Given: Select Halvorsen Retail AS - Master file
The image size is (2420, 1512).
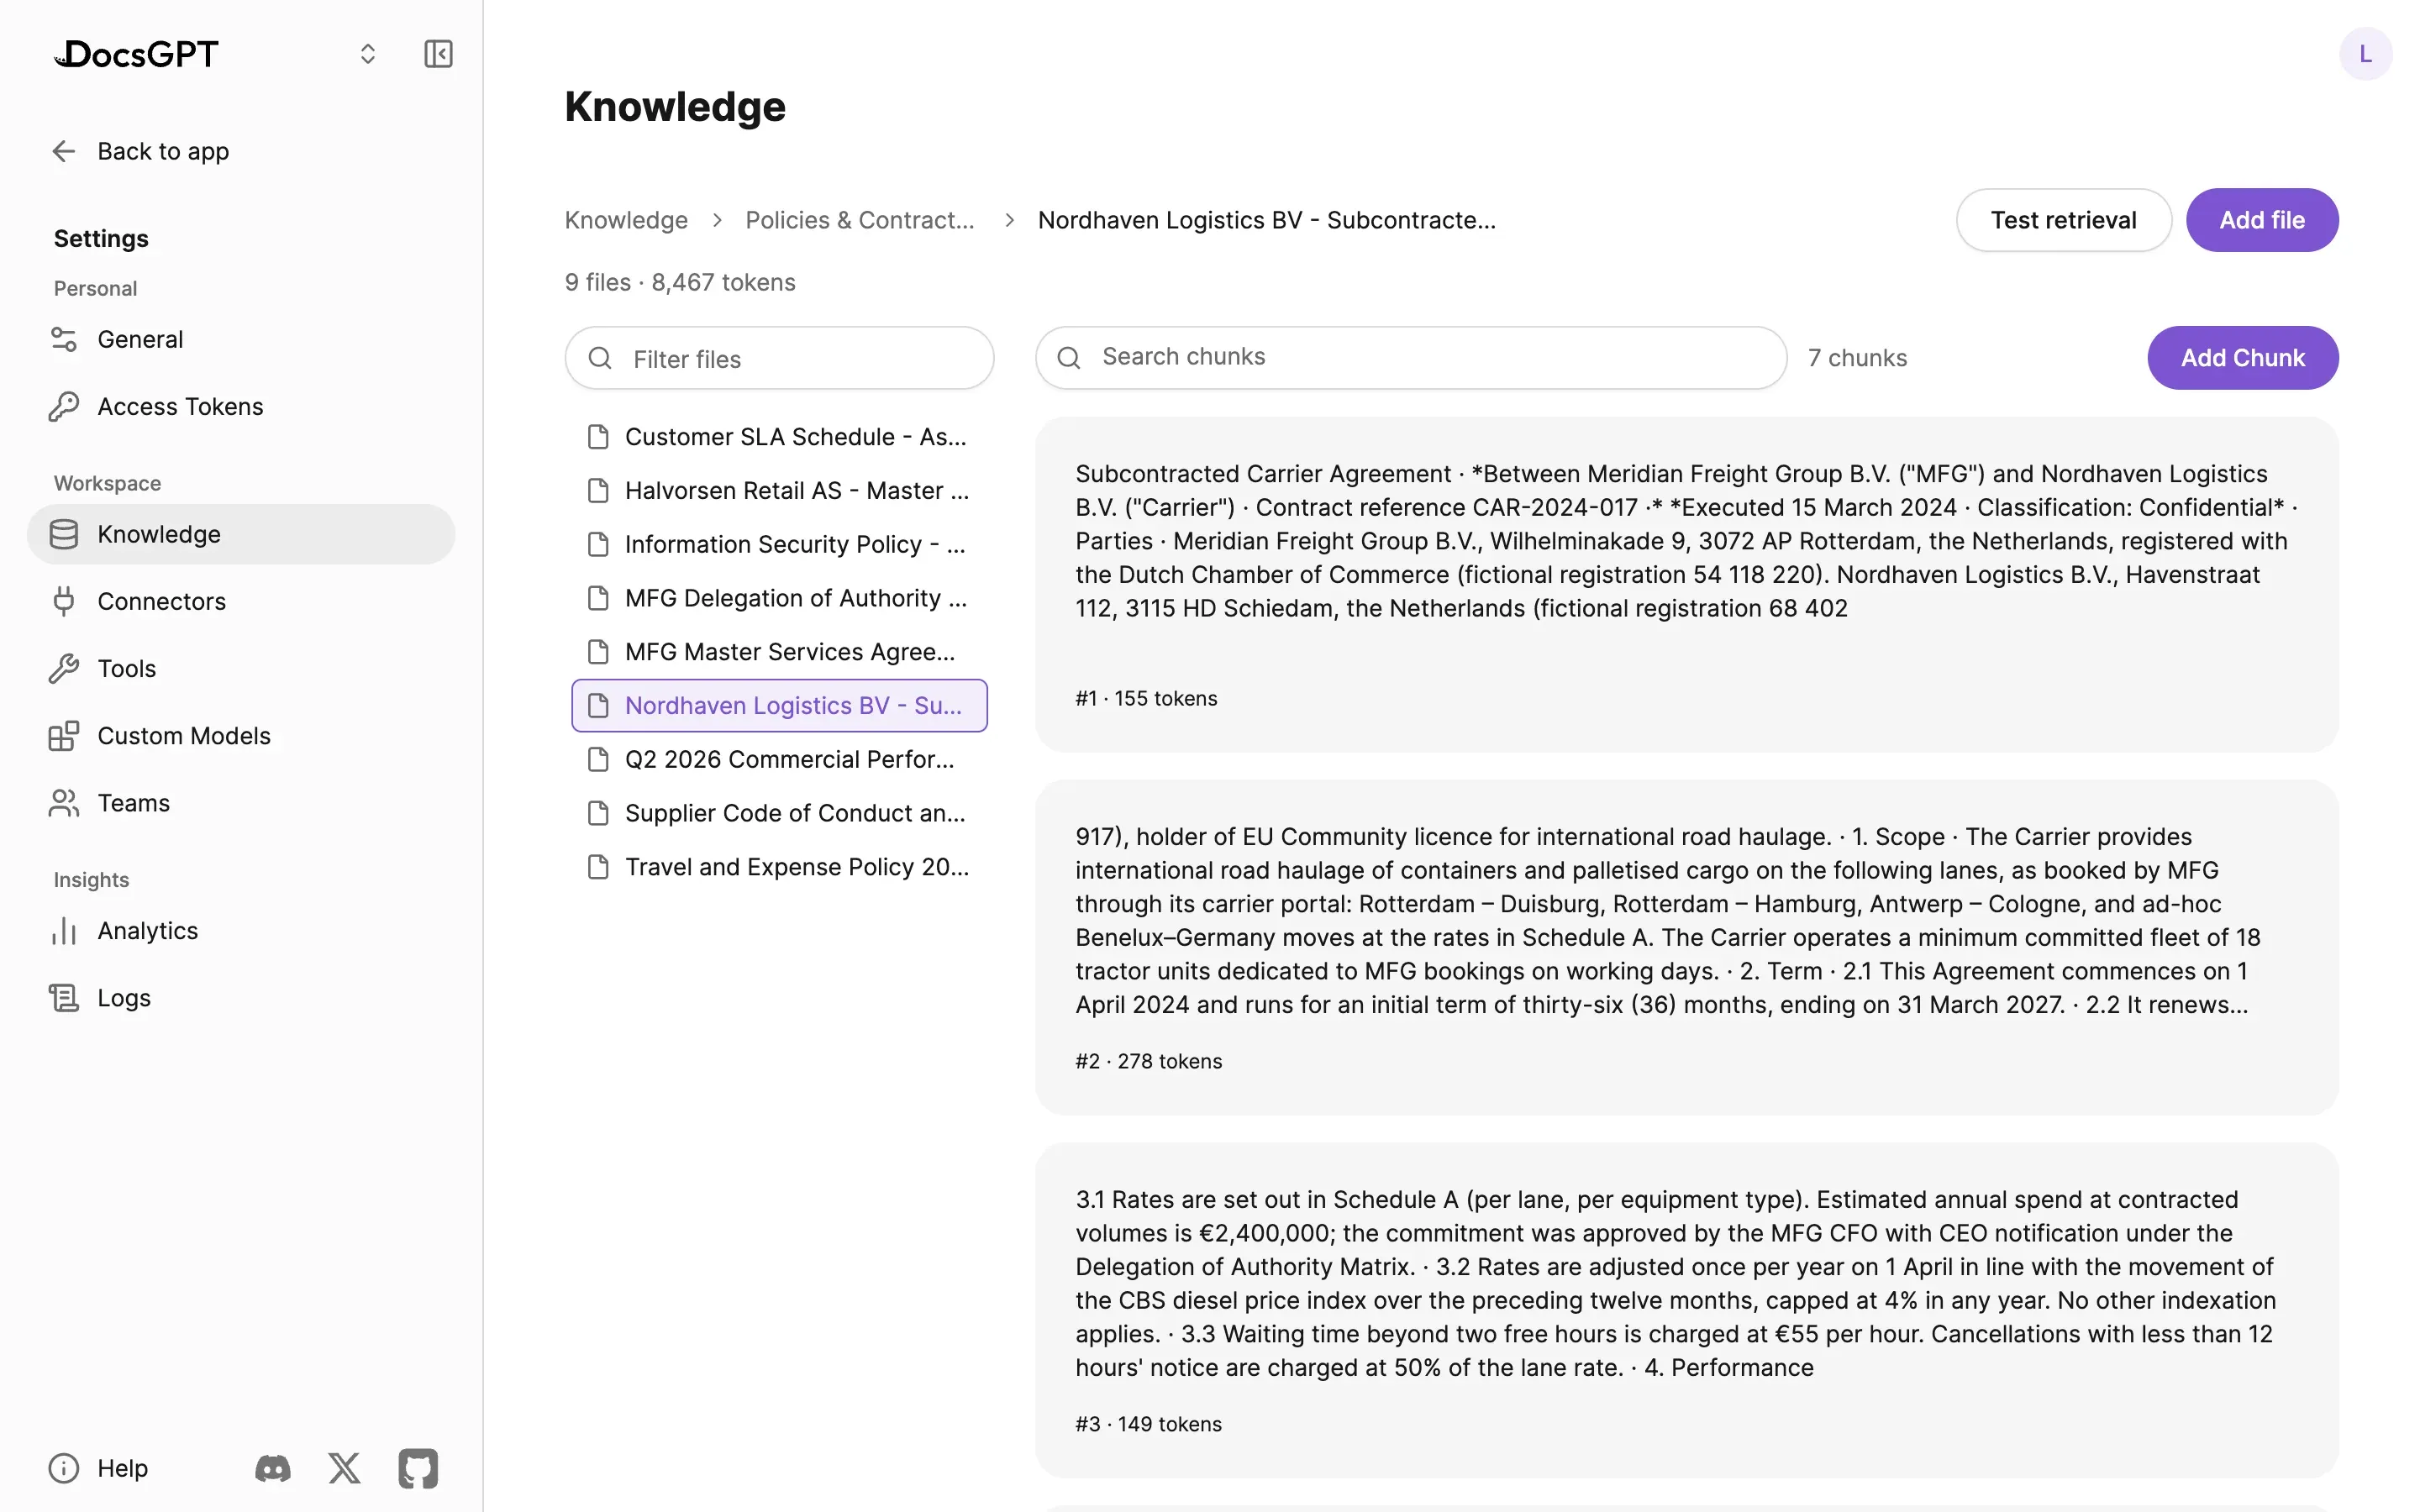Looking at the screenshot, I should point(779,491).
